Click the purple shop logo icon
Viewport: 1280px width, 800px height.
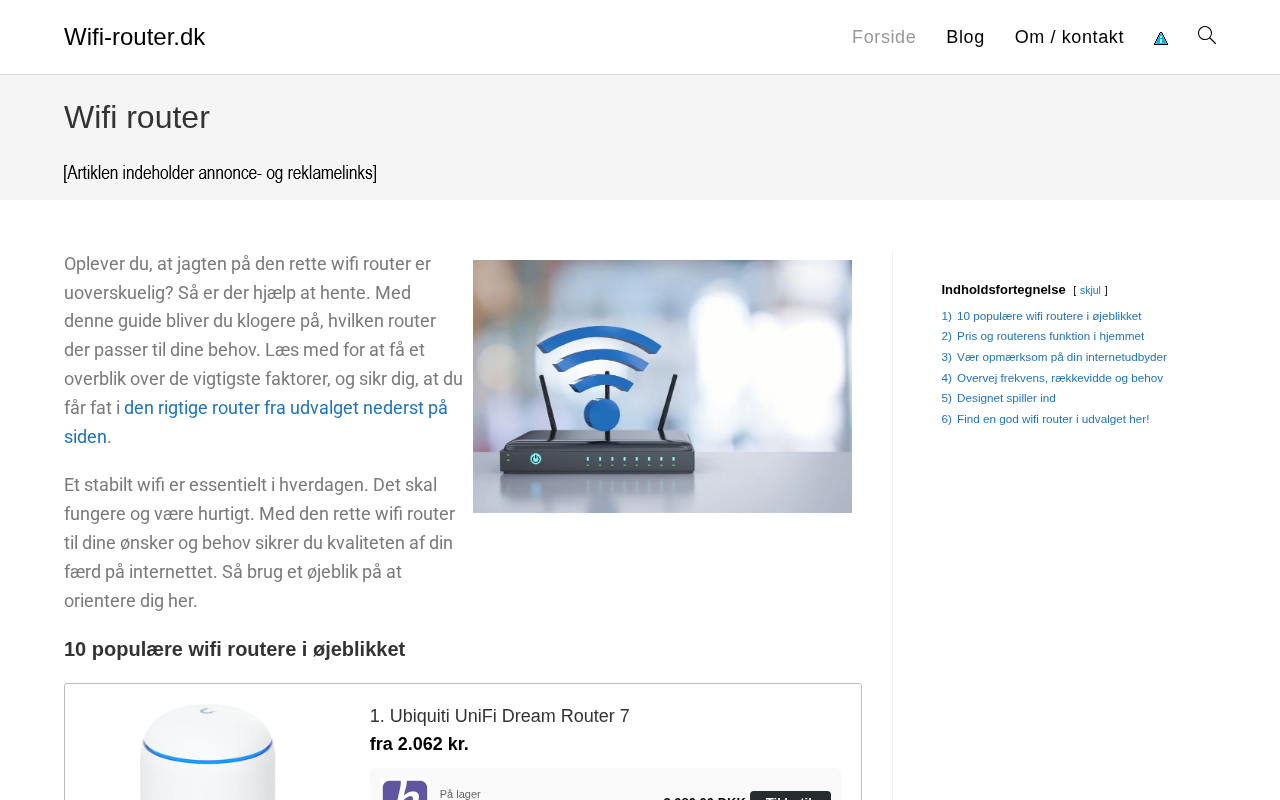coord(405,790)
